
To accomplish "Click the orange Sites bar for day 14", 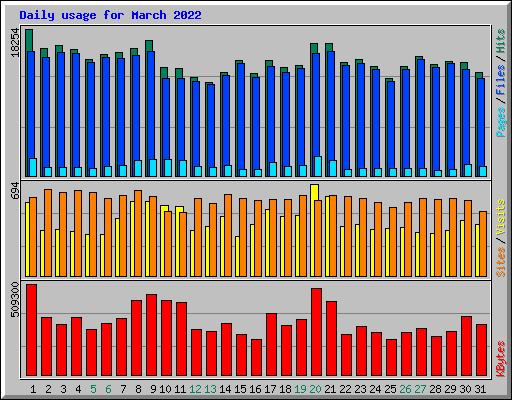I will [x=228, y=235].
